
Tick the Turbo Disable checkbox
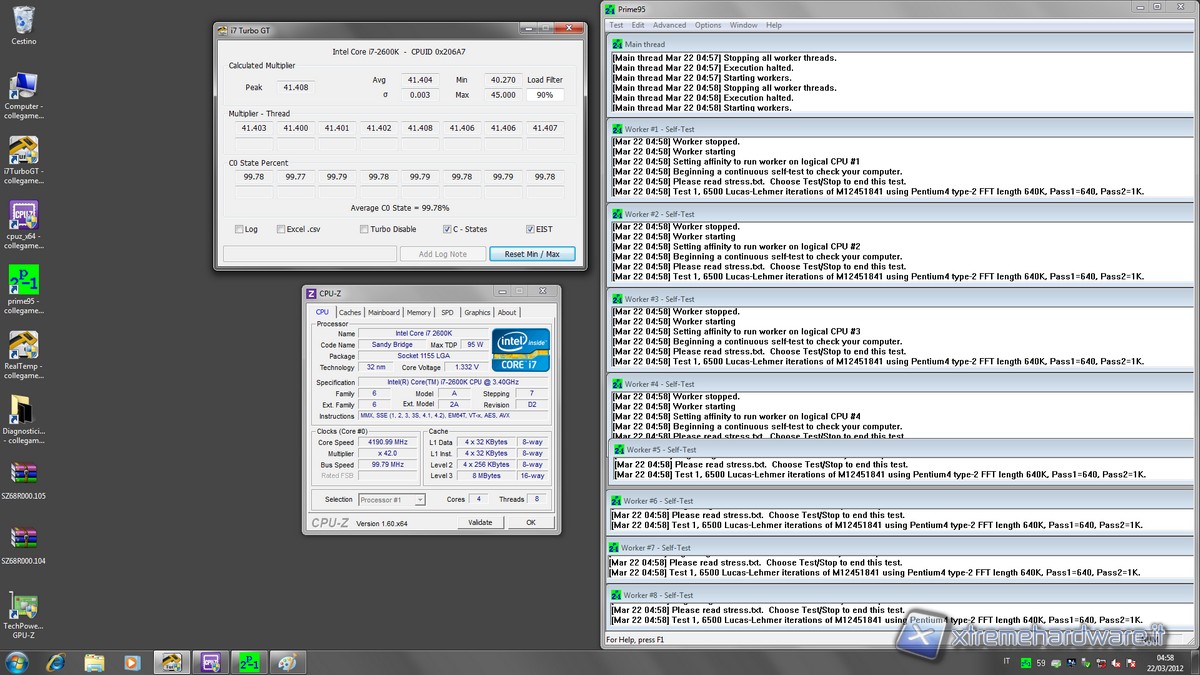point(364,229)
